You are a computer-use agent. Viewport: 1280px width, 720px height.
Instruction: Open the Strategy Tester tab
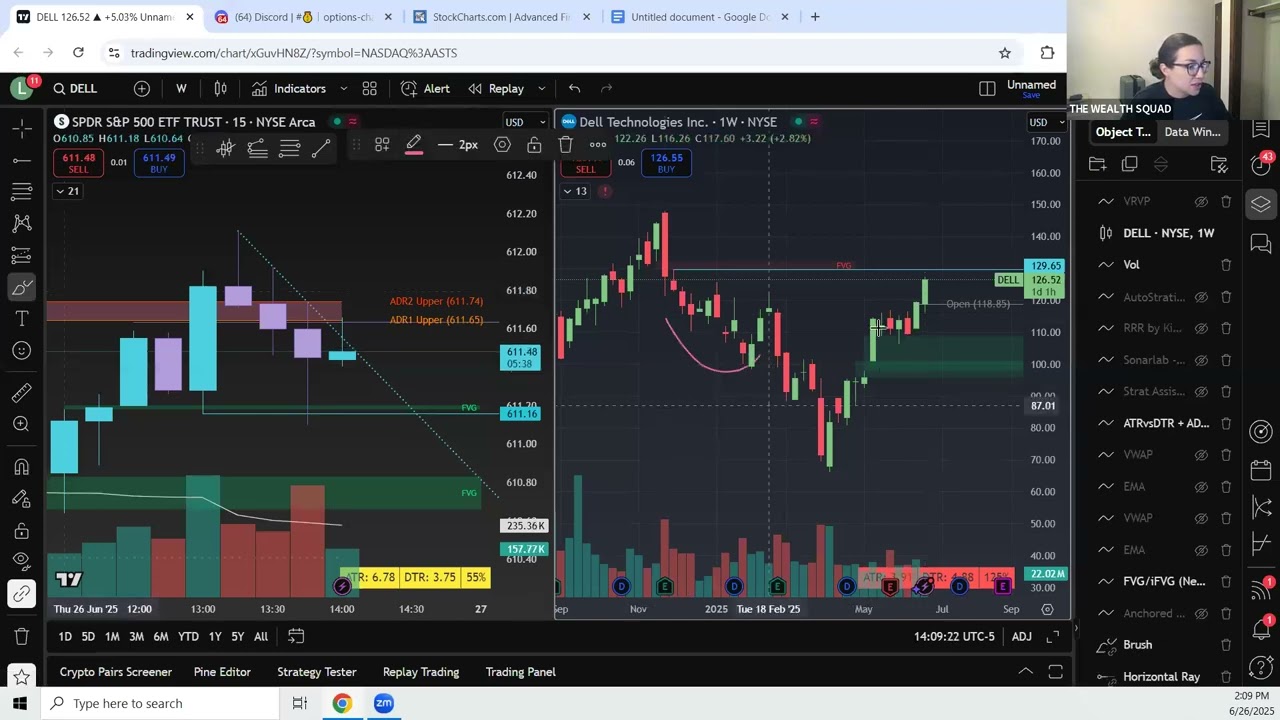point(317,672)
